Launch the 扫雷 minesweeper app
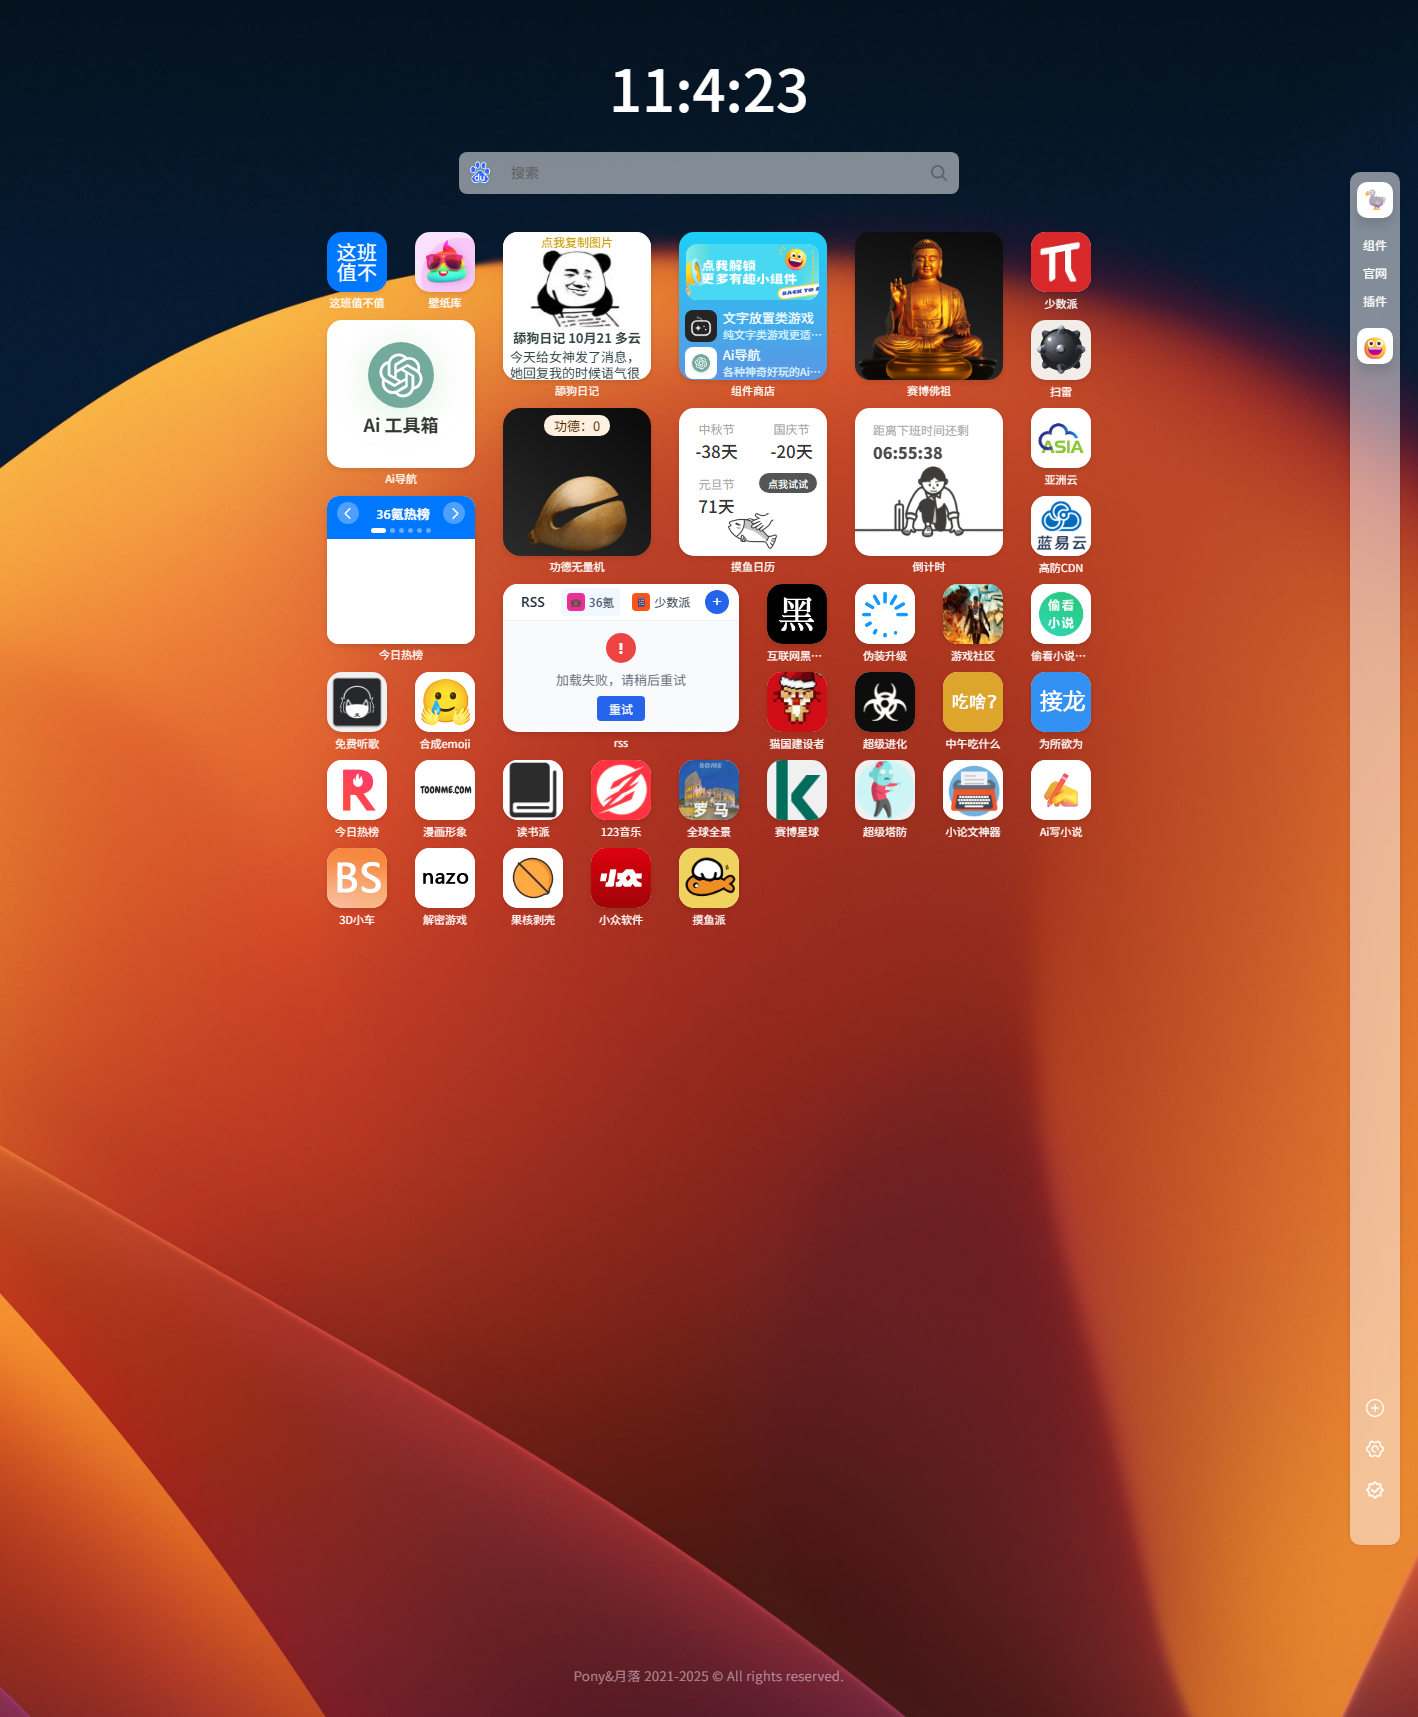 [x=1060, y=350]
